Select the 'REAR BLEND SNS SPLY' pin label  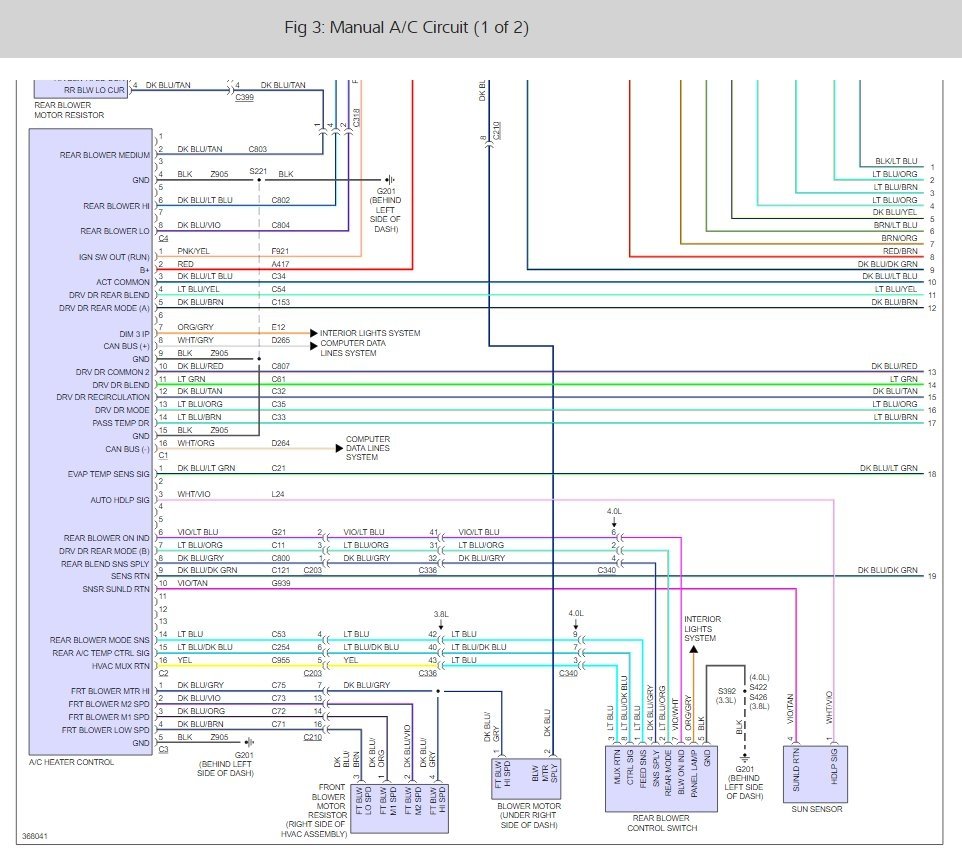click(104, 564)
